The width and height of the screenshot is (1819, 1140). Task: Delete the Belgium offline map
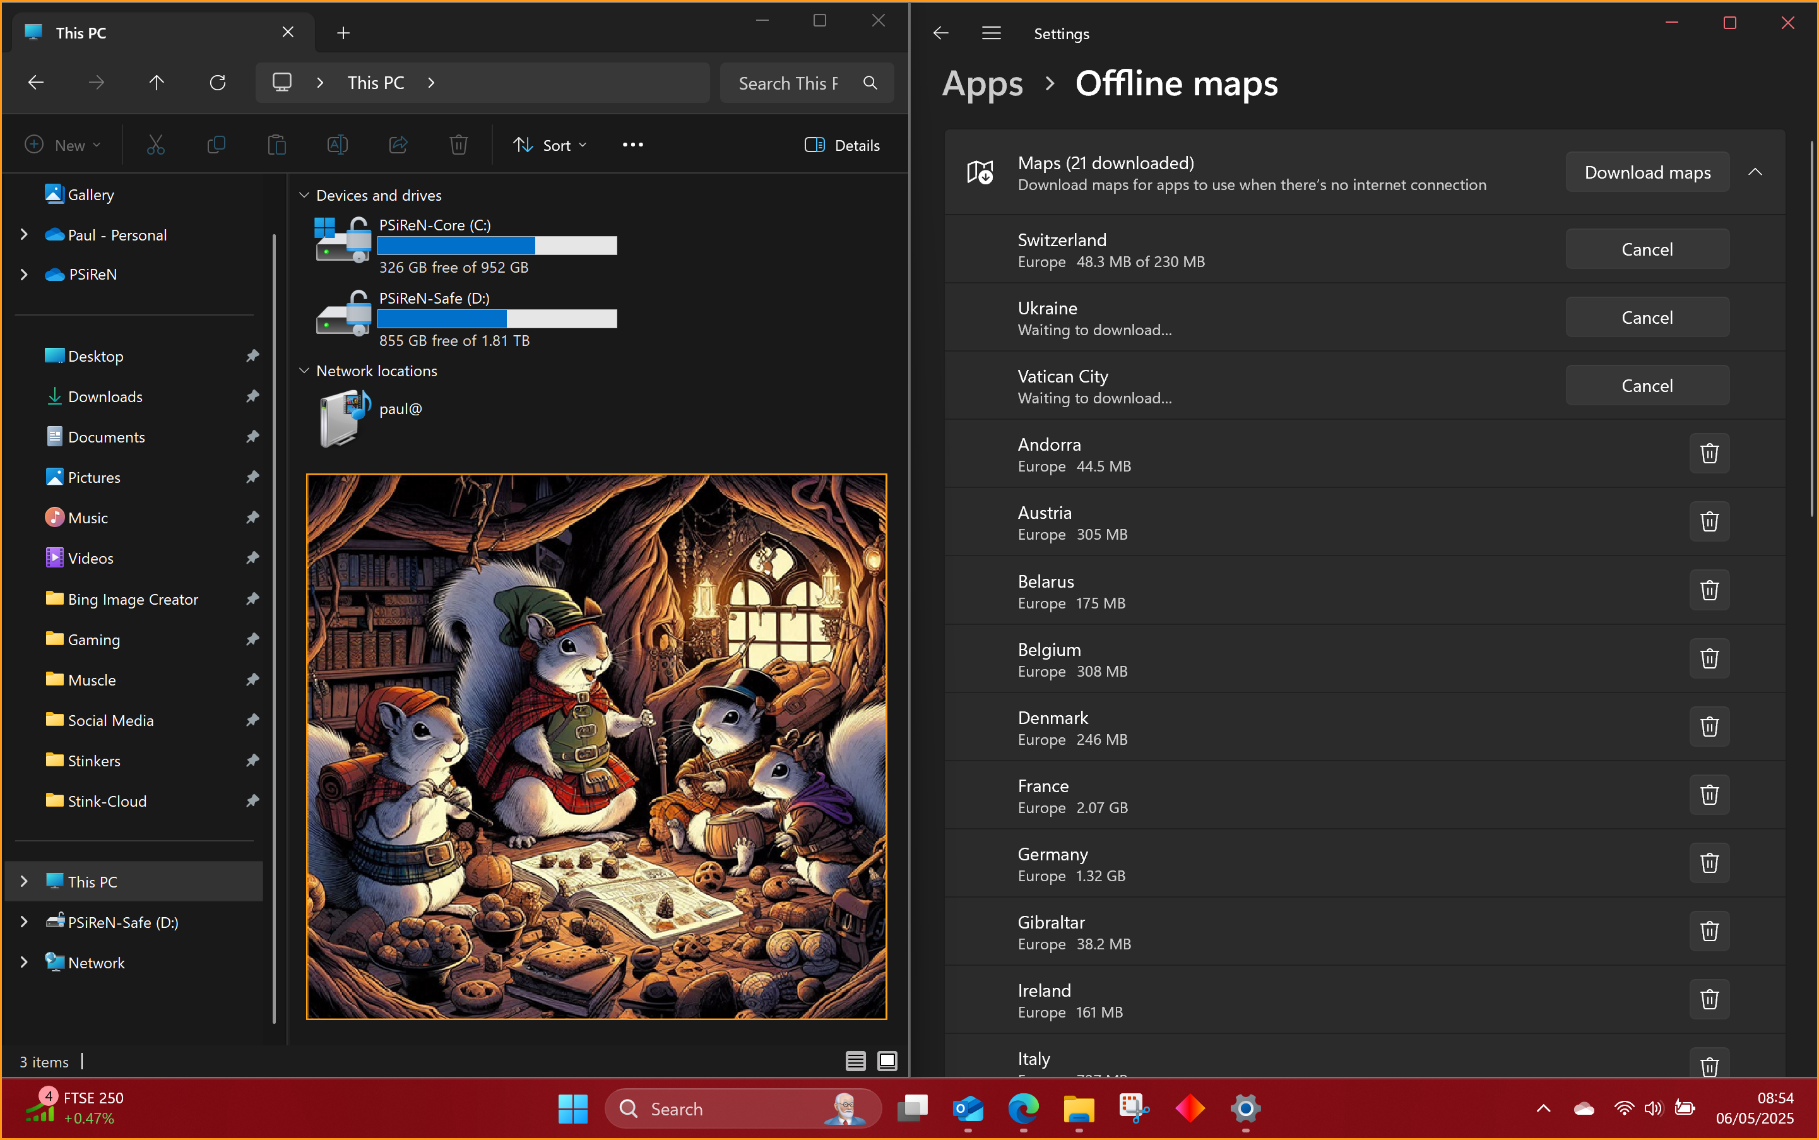pos(1709,658)
